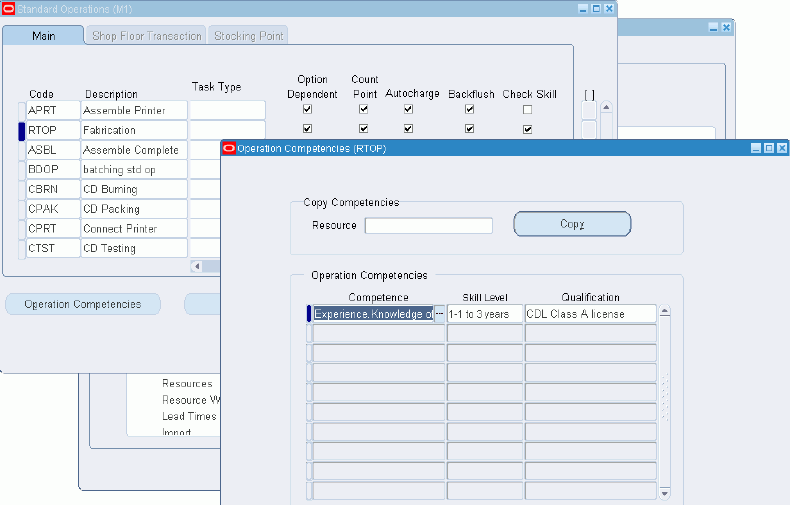The width and height of the screenshot is (790, 505).
Task: Click the Resource input field
Action: 429,225
